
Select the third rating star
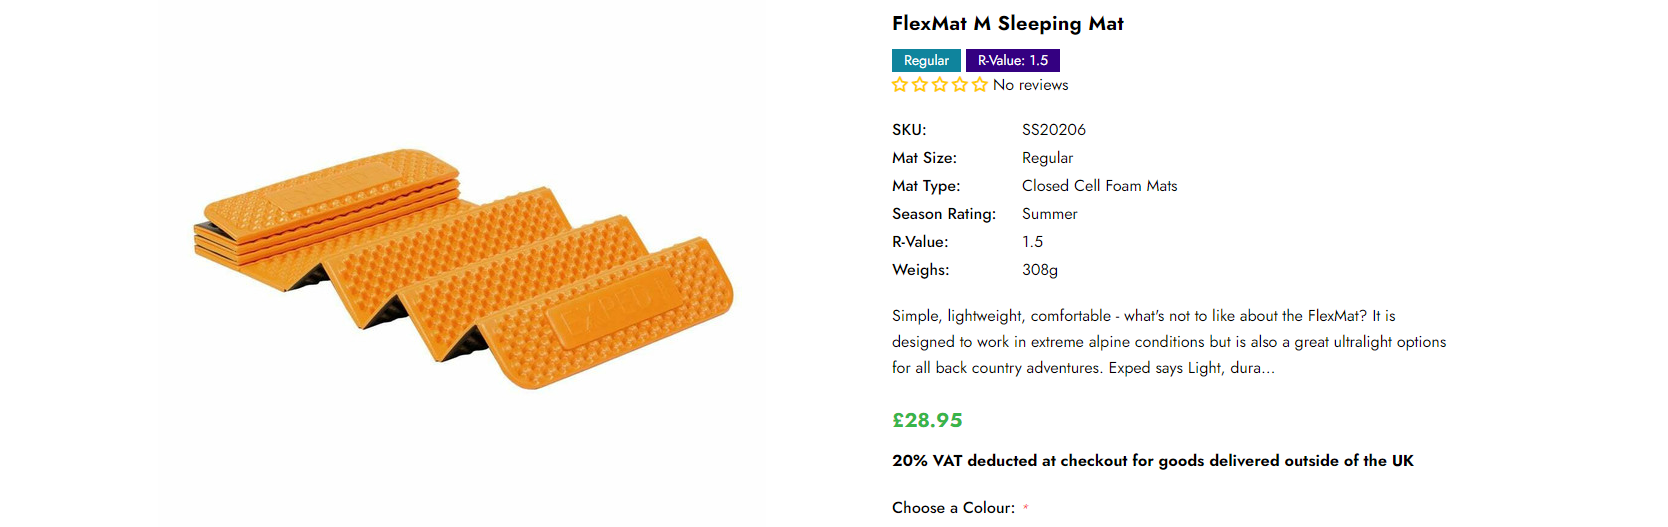[940, 85]
